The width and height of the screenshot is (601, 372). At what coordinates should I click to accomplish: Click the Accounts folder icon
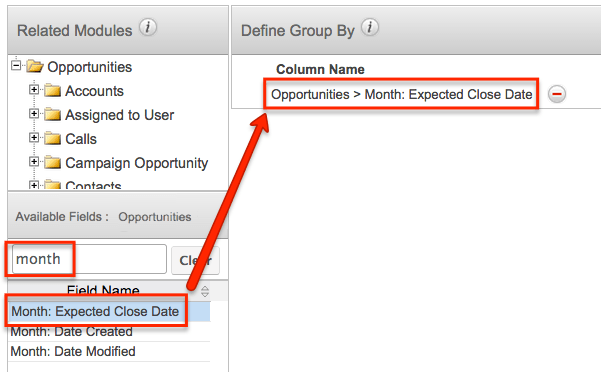coord(53,91)
